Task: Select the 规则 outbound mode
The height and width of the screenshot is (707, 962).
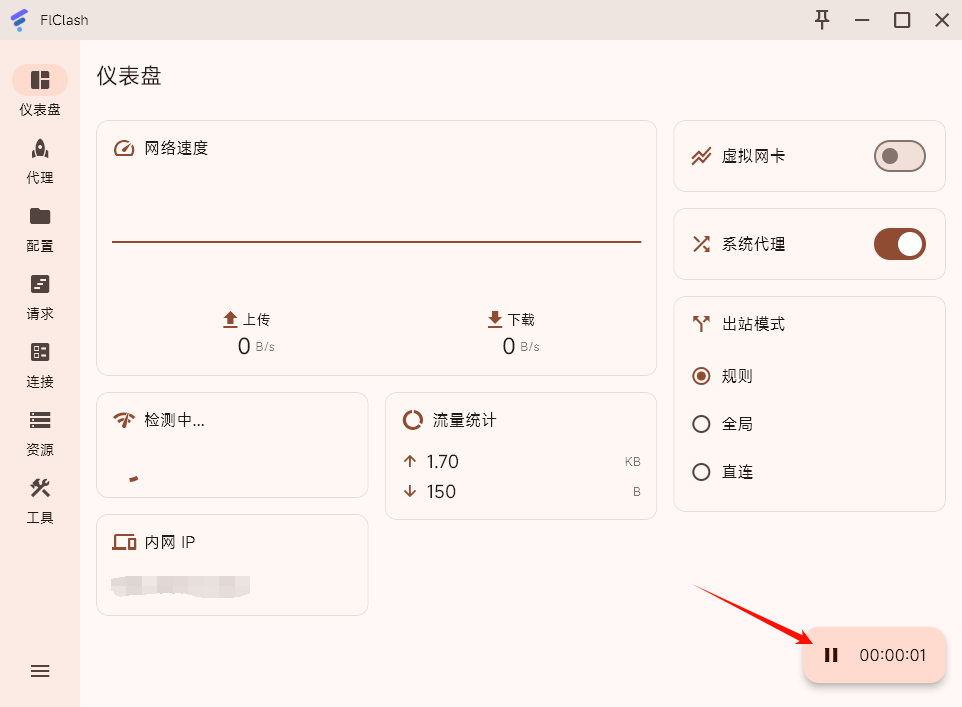Action: click(x=702, y=376)
